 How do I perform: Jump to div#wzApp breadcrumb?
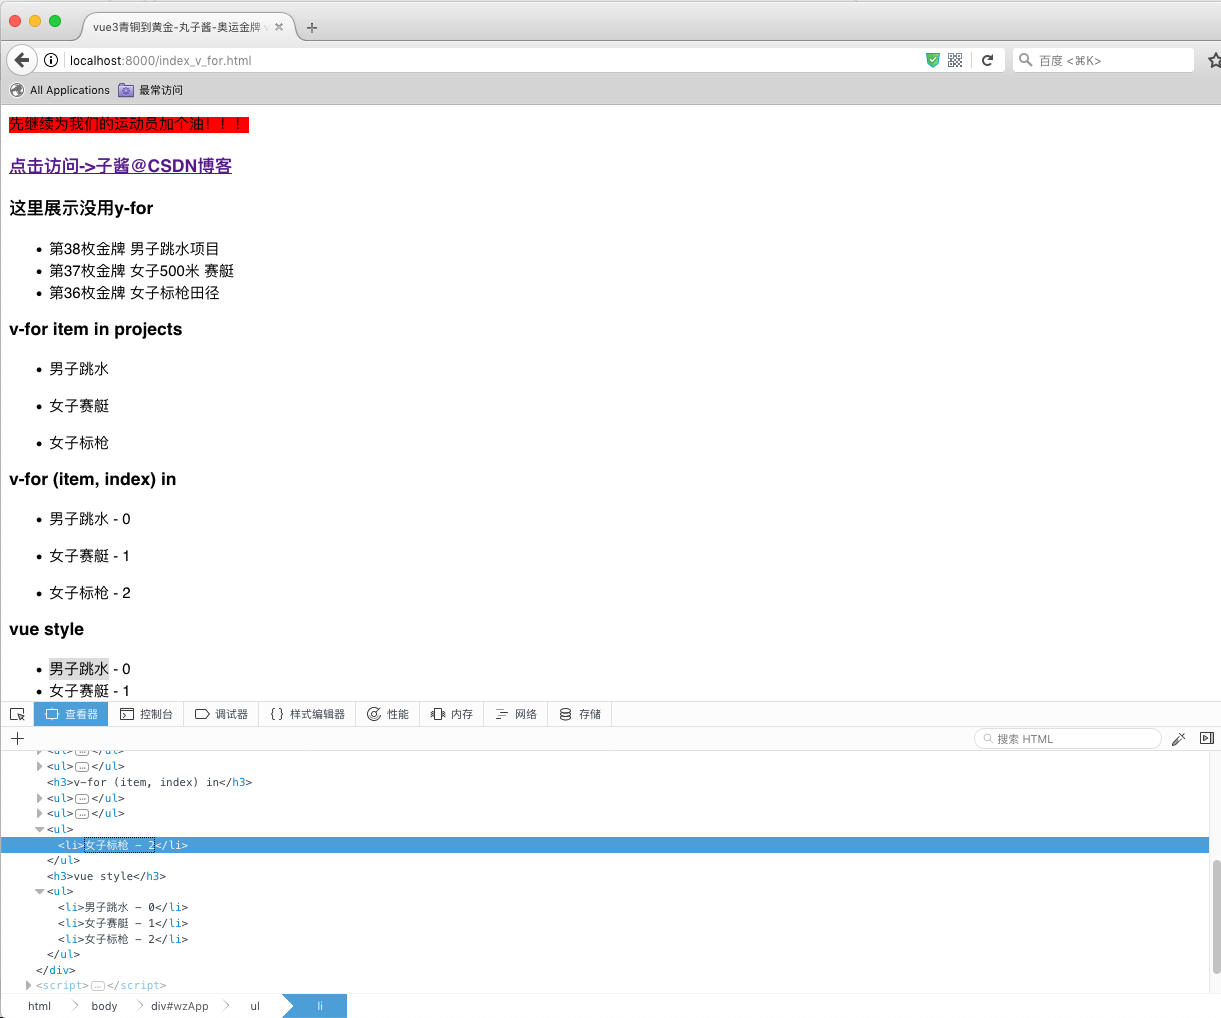pos(180,1006)
